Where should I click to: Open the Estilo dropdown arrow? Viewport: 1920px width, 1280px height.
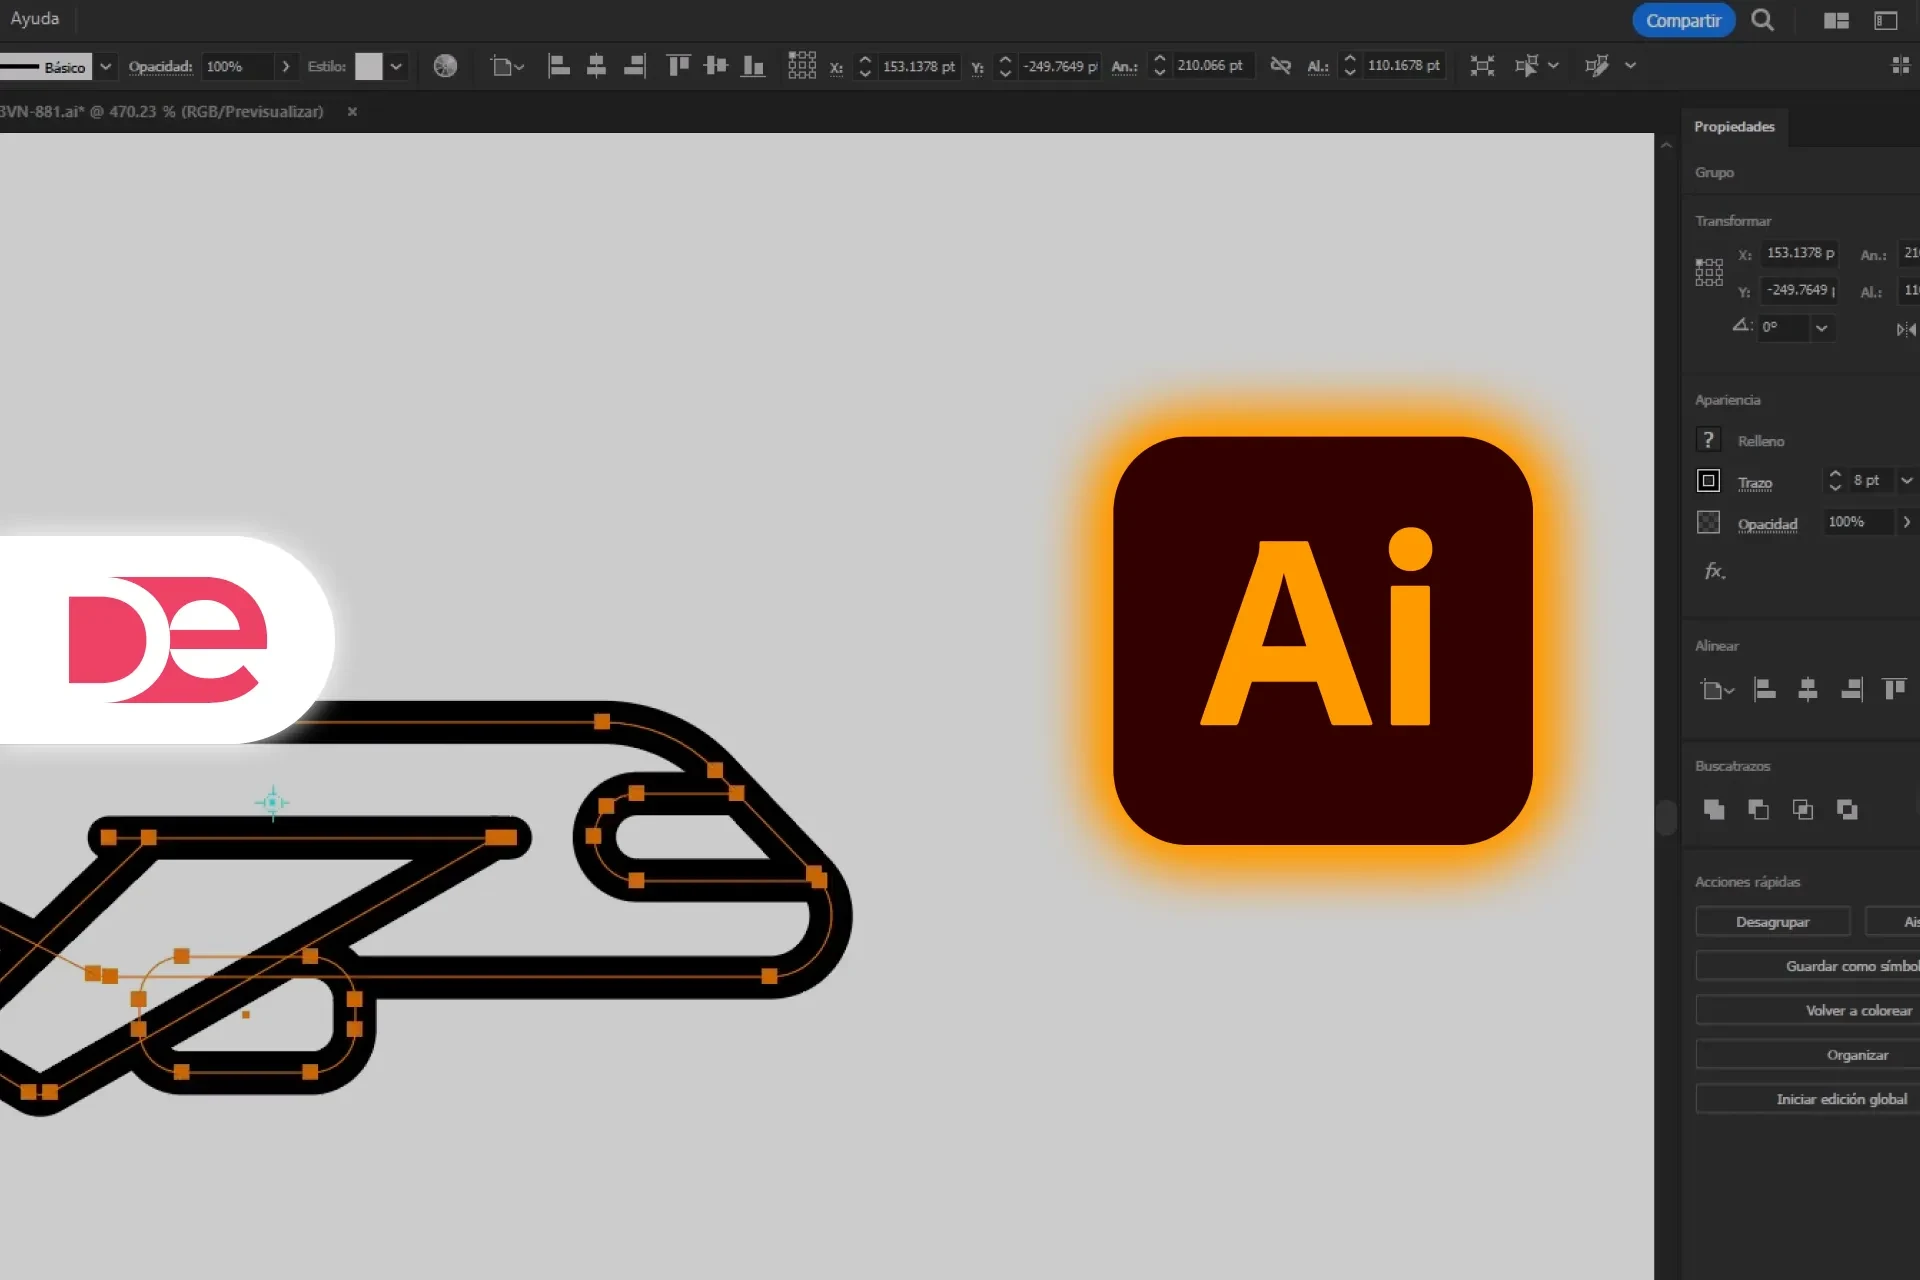[x=397, y=66]
